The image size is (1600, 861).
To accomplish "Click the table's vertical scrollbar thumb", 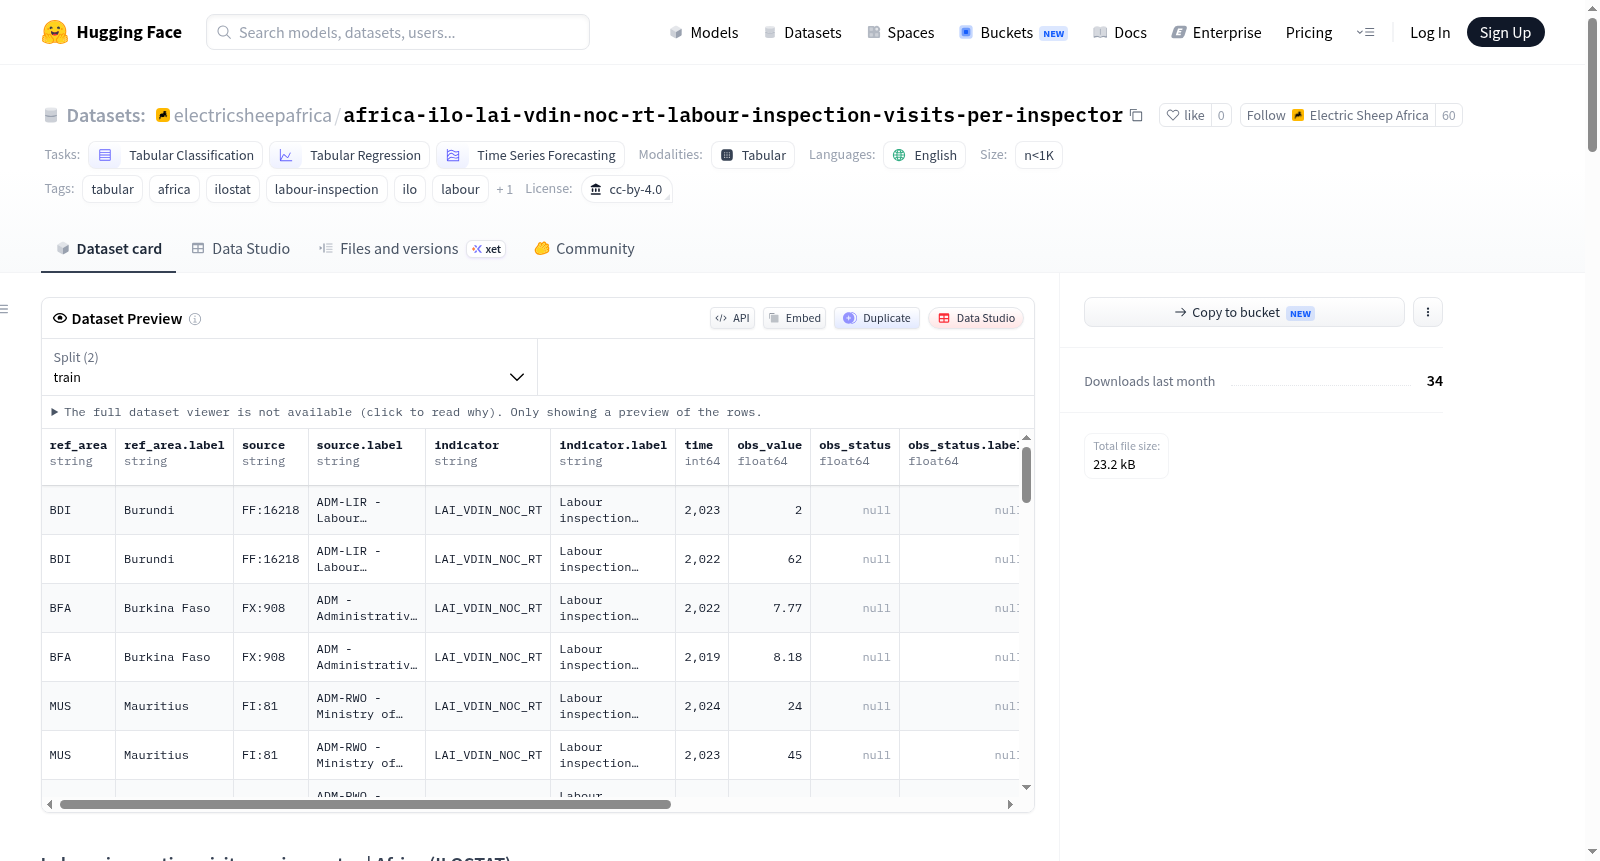I will tap(1026, 475).
